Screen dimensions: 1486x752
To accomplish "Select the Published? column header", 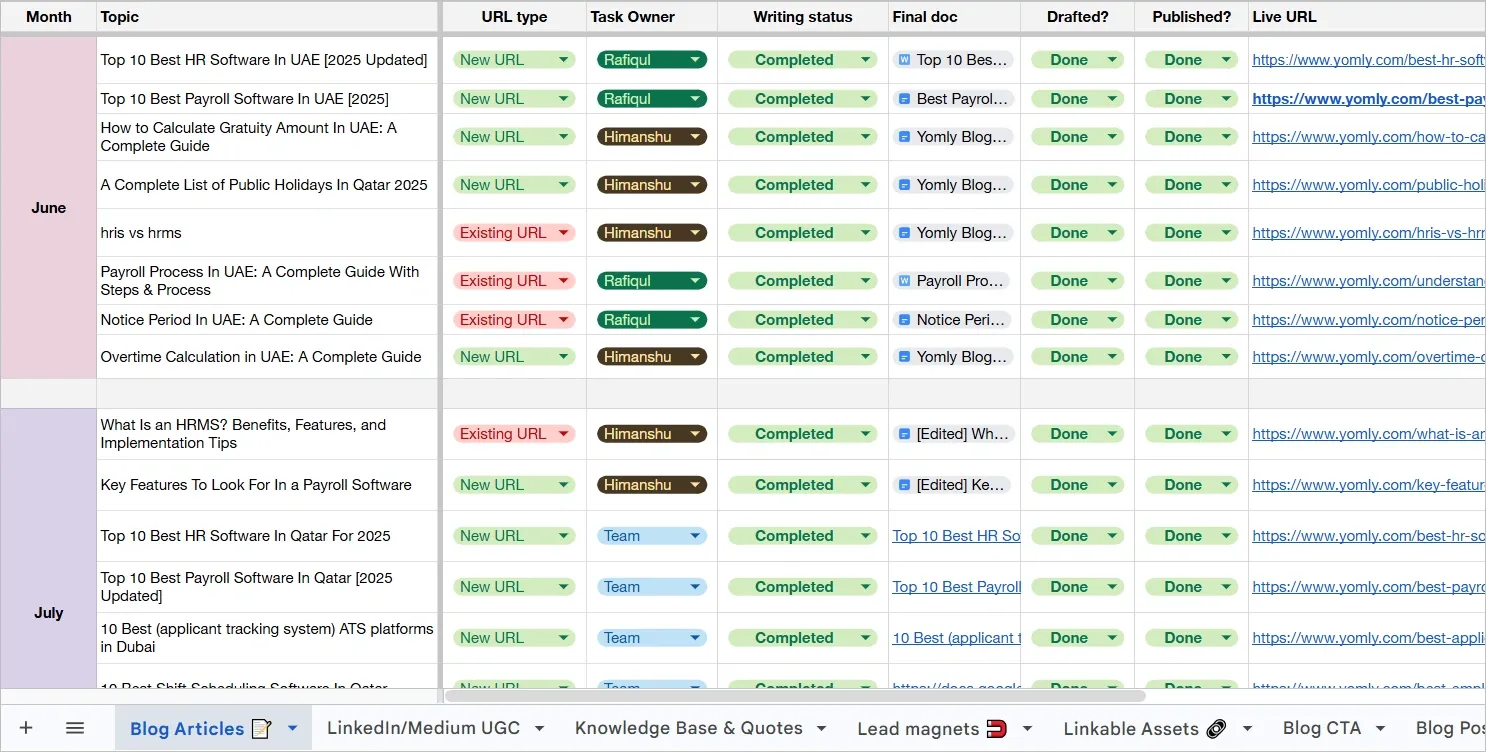I will (x=1192, y=17).
